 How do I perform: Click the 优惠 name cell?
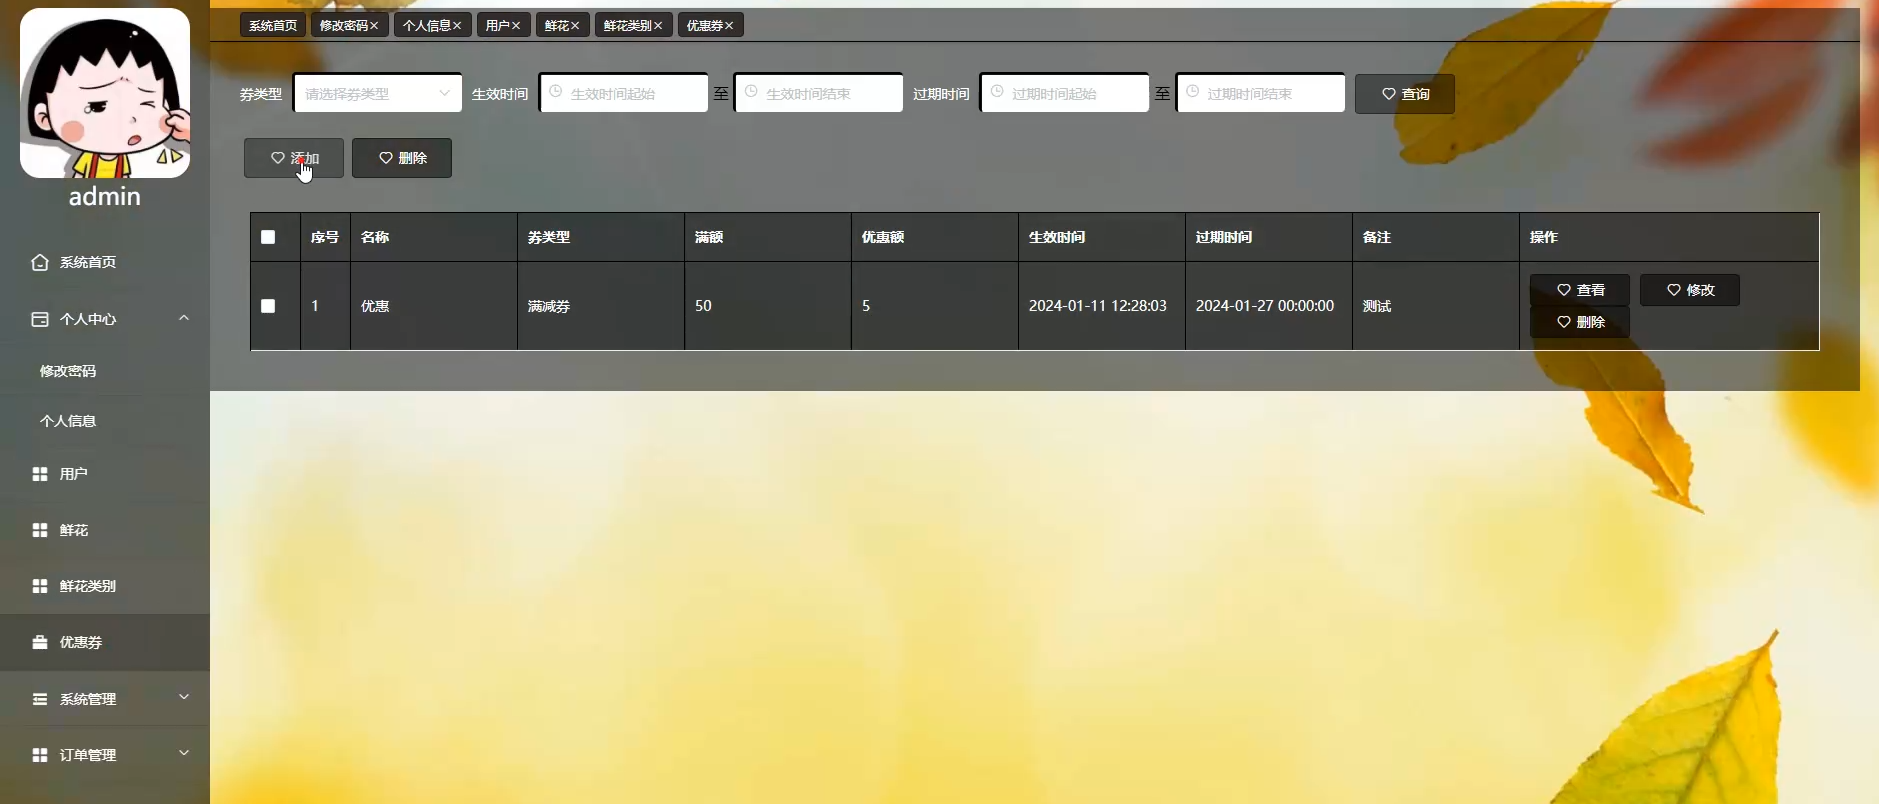click(434, 306)
